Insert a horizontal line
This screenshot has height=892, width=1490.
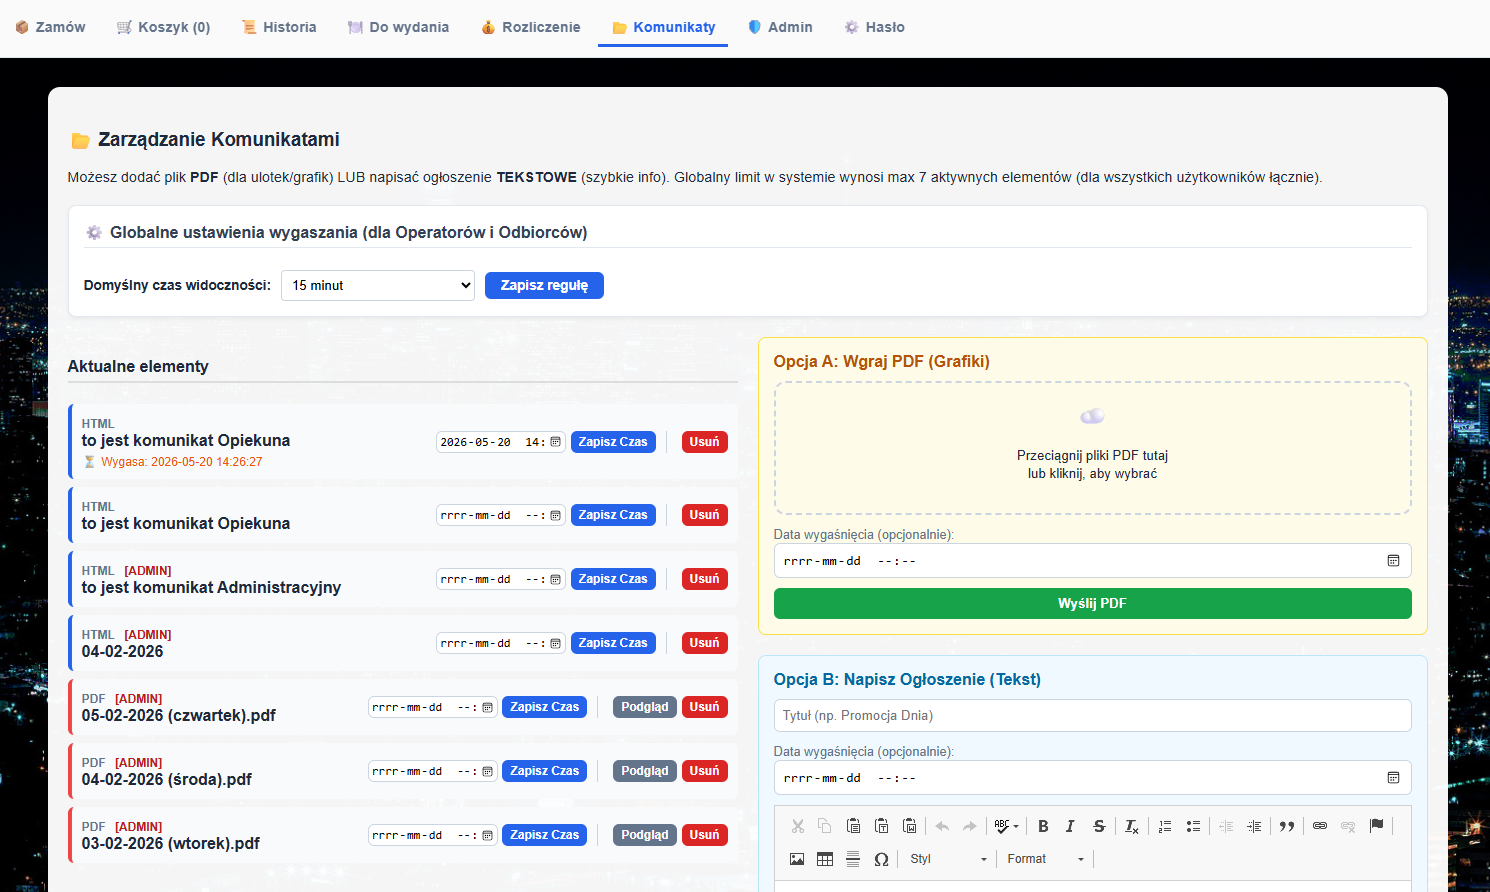[x=853, y=859]
